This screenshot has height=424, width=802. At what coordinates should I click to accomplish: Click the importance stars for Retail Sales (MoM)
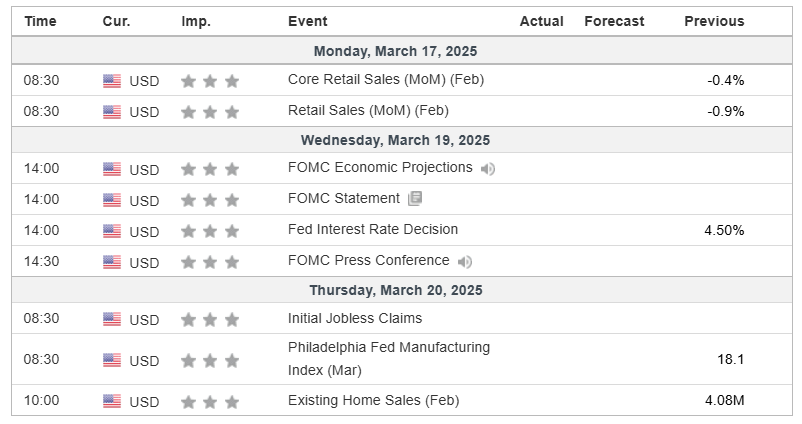pyautogui.click(x=210, y=112)
